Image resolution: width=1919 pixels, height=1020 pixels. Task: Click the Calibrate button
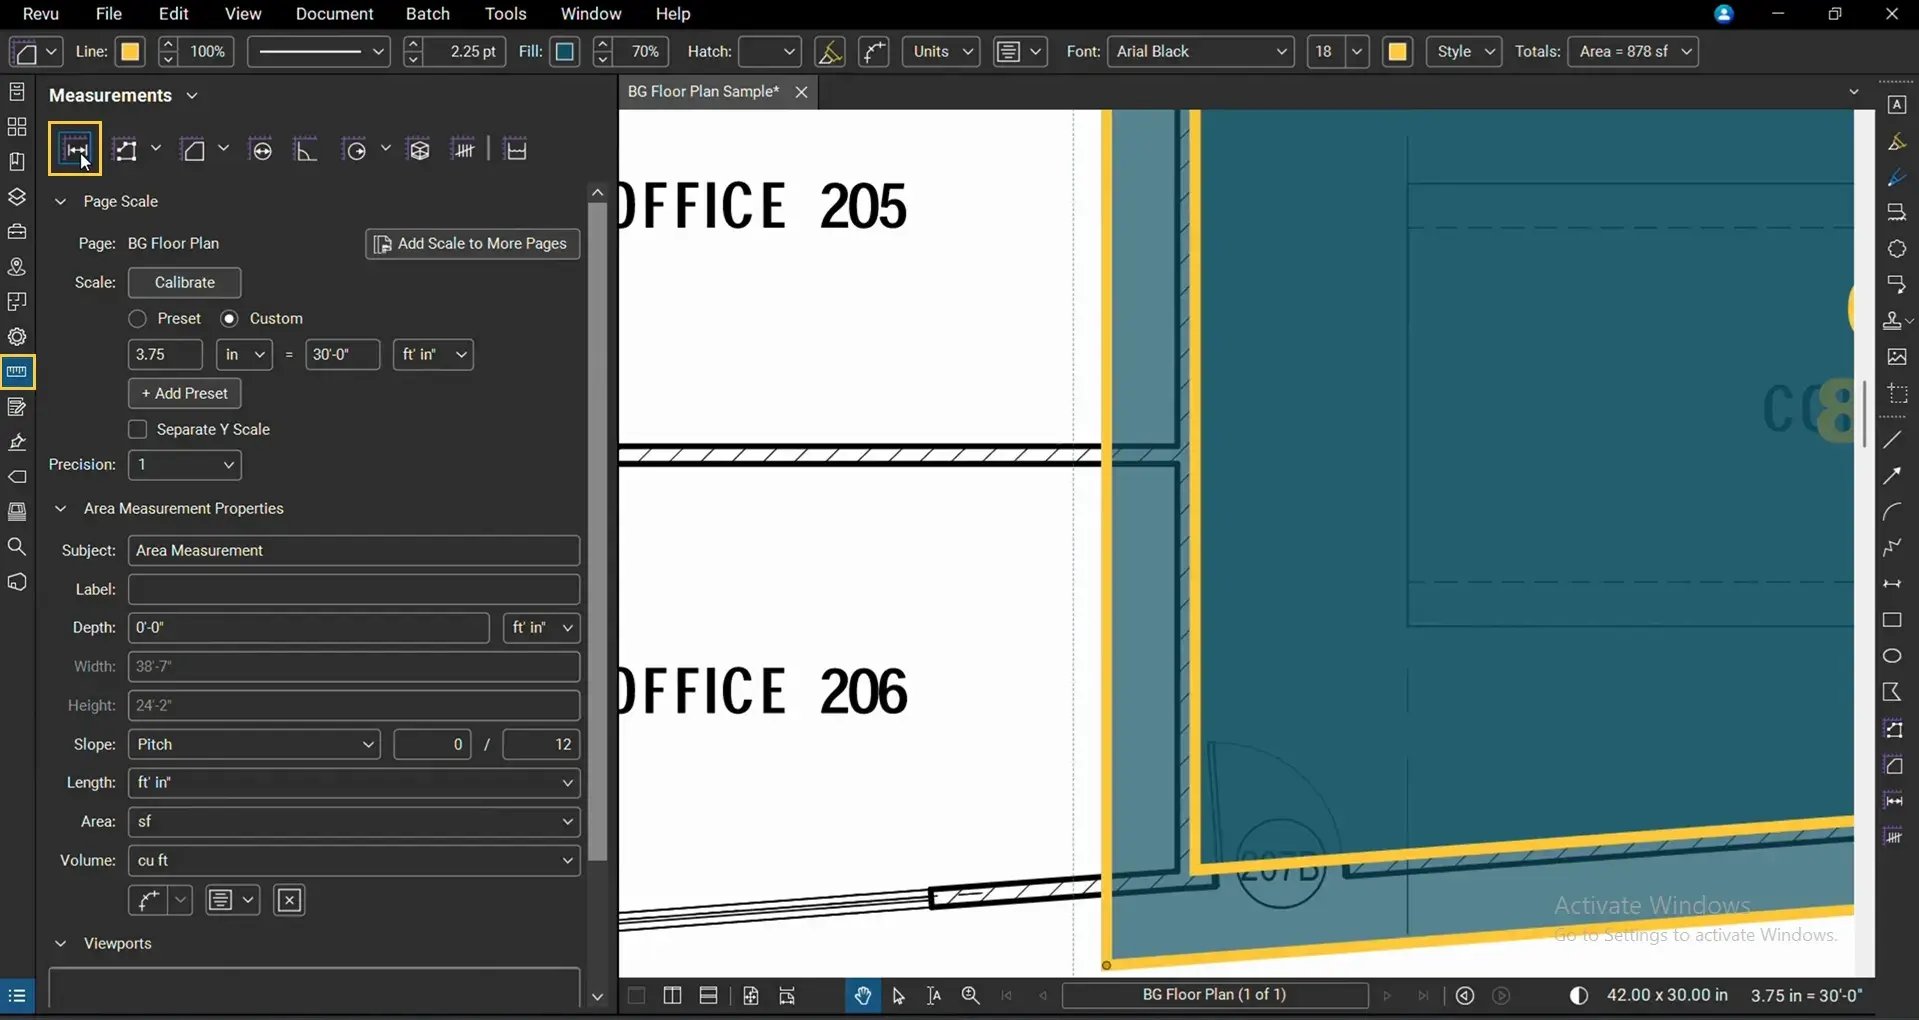185,283
